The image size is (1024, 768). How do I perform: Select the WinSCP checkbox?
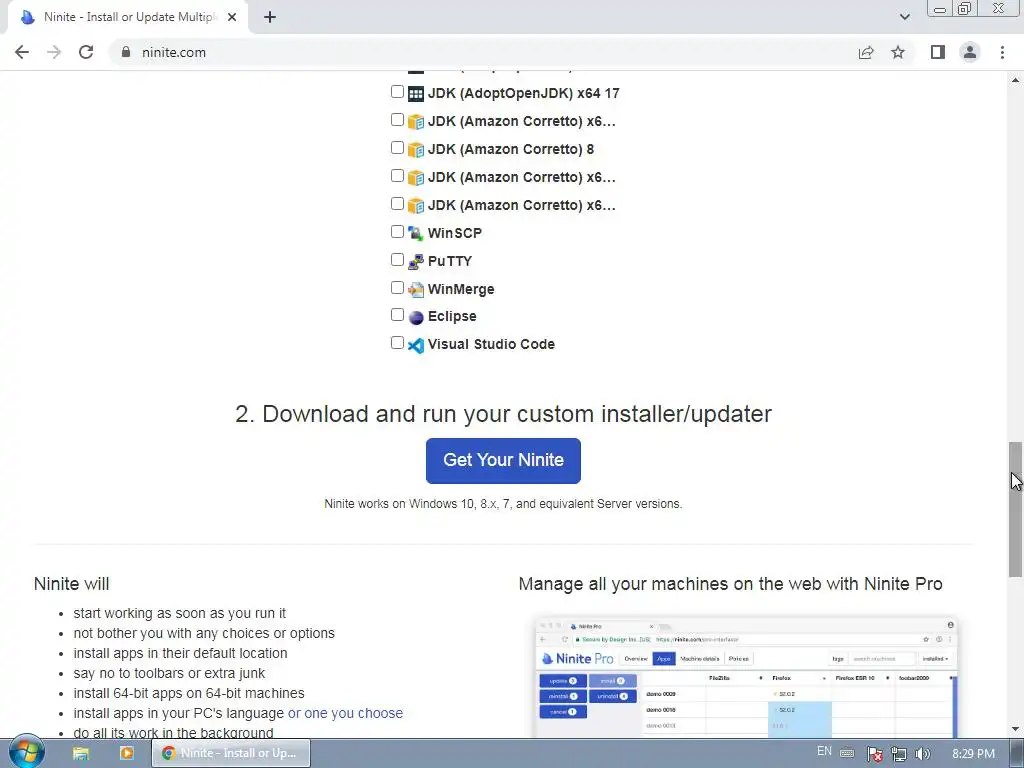(x=397, y=231)
